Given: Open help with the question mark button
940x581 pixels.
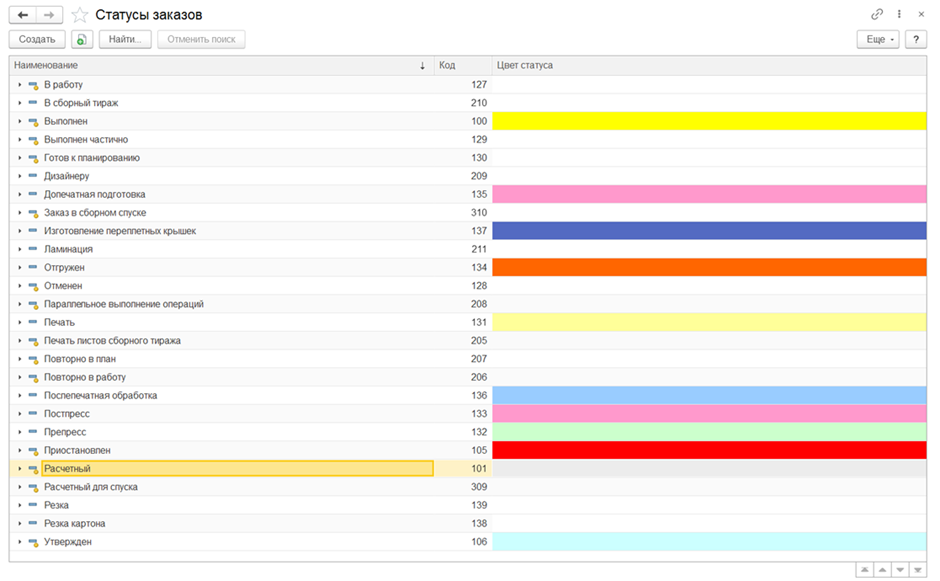Looking at the screenshot, I should [x=915, y=39].
